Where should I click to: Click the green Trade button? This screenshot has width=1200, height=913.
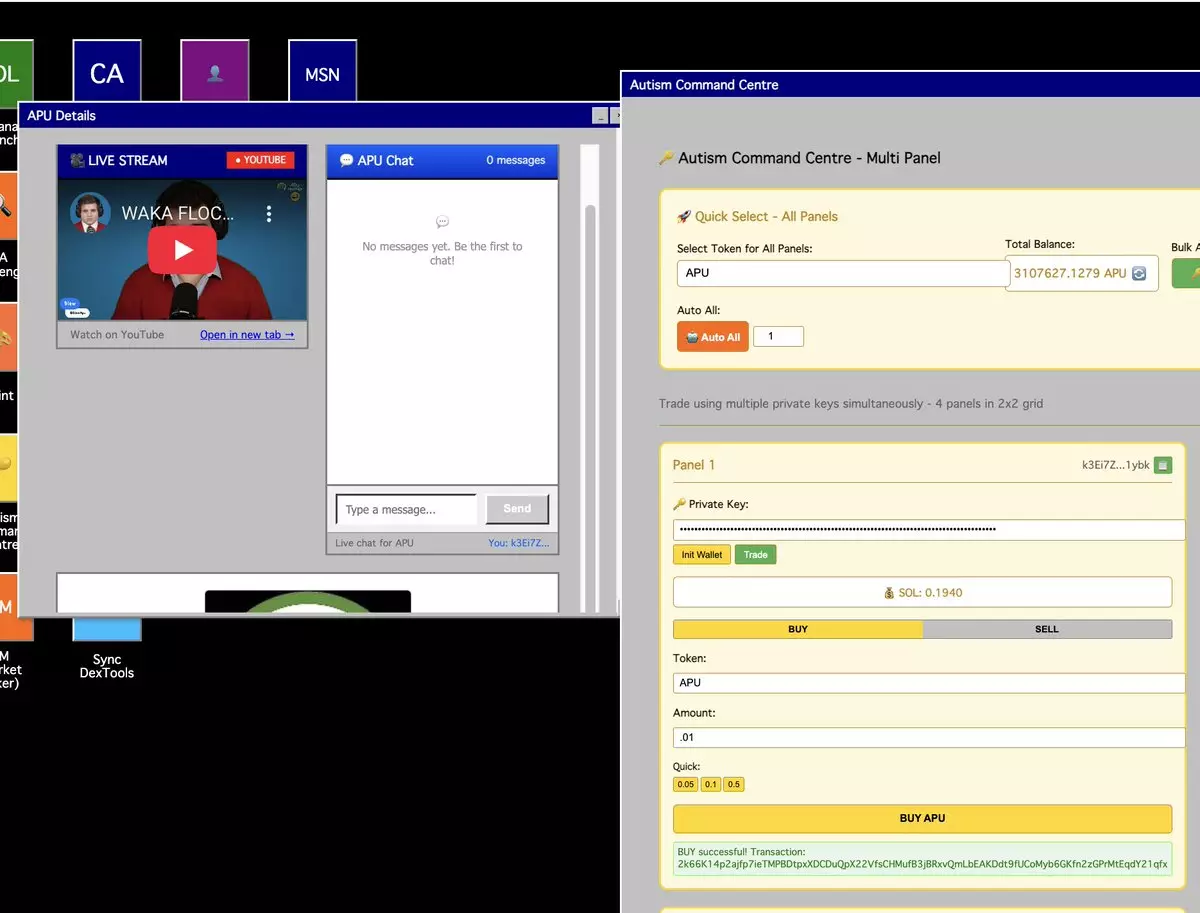(755, 555)
